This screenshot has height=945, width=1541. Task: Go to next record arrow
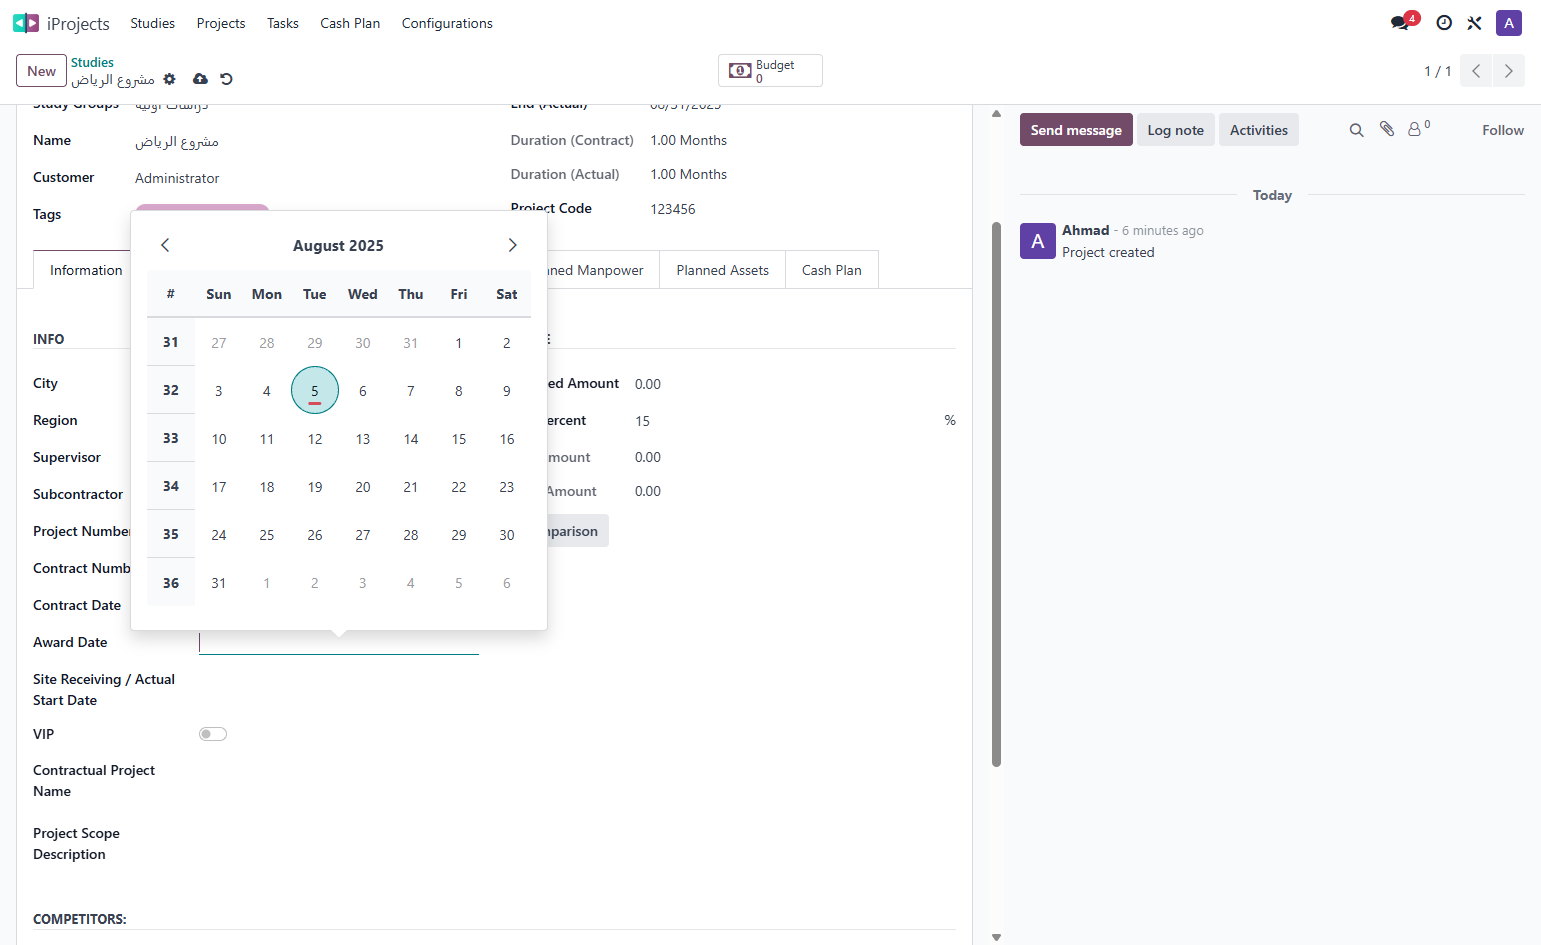point(1509,71)
